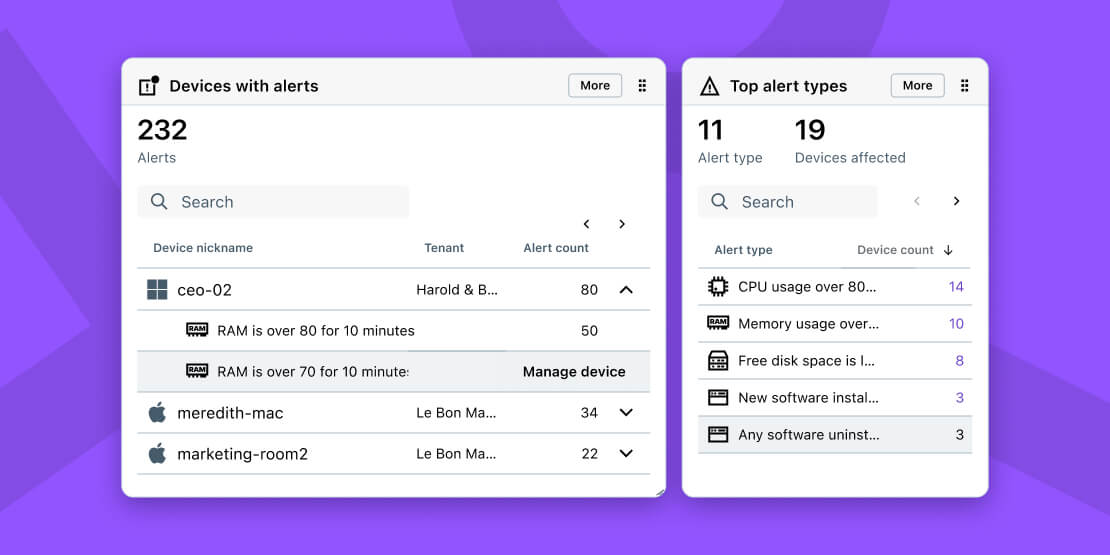The width and height of the screenshot is (1110, 555).
Task: Open device count 10 for Memory usage
Action: pos(956,324)
